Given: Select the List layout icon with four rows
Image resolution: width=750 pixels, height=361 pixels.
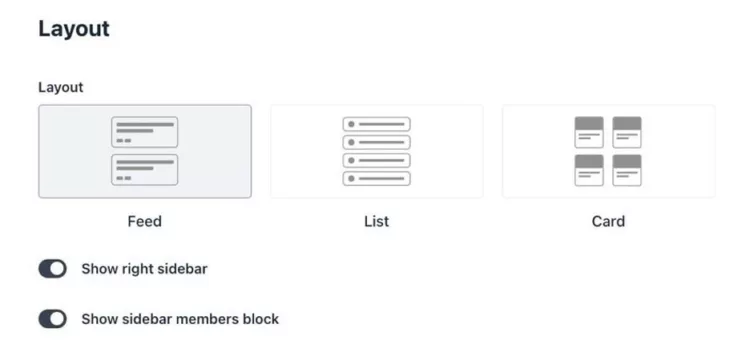Looking at the screenshot, I should [x=376, y=151].
